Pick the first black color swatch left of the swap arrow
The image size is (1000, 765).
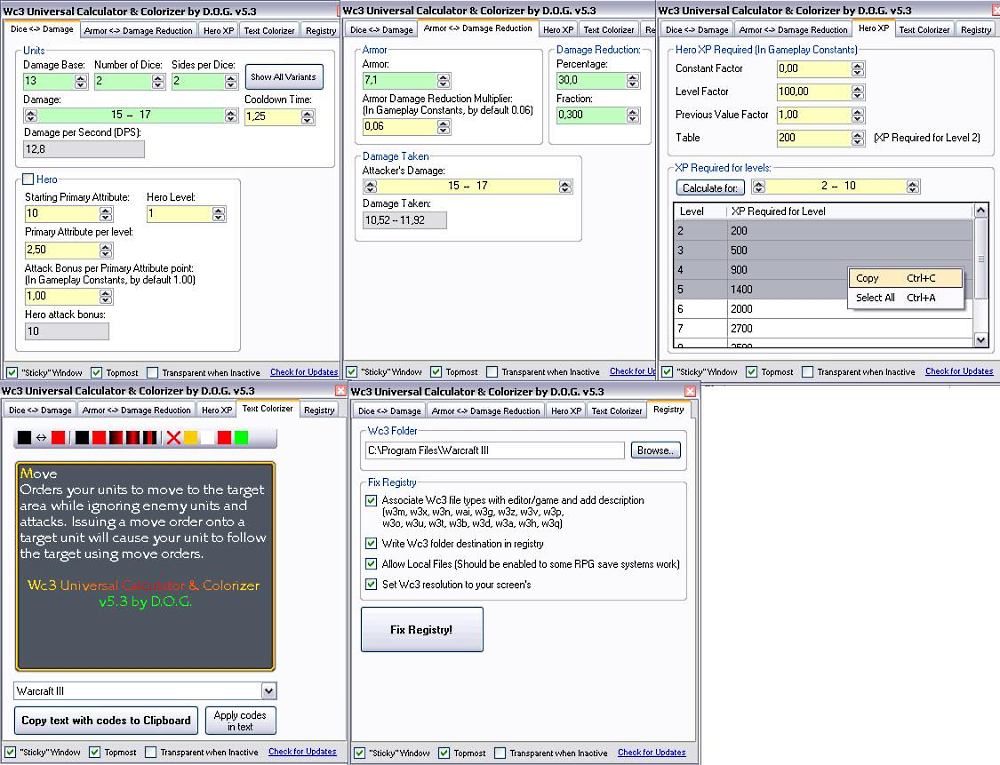24,438
